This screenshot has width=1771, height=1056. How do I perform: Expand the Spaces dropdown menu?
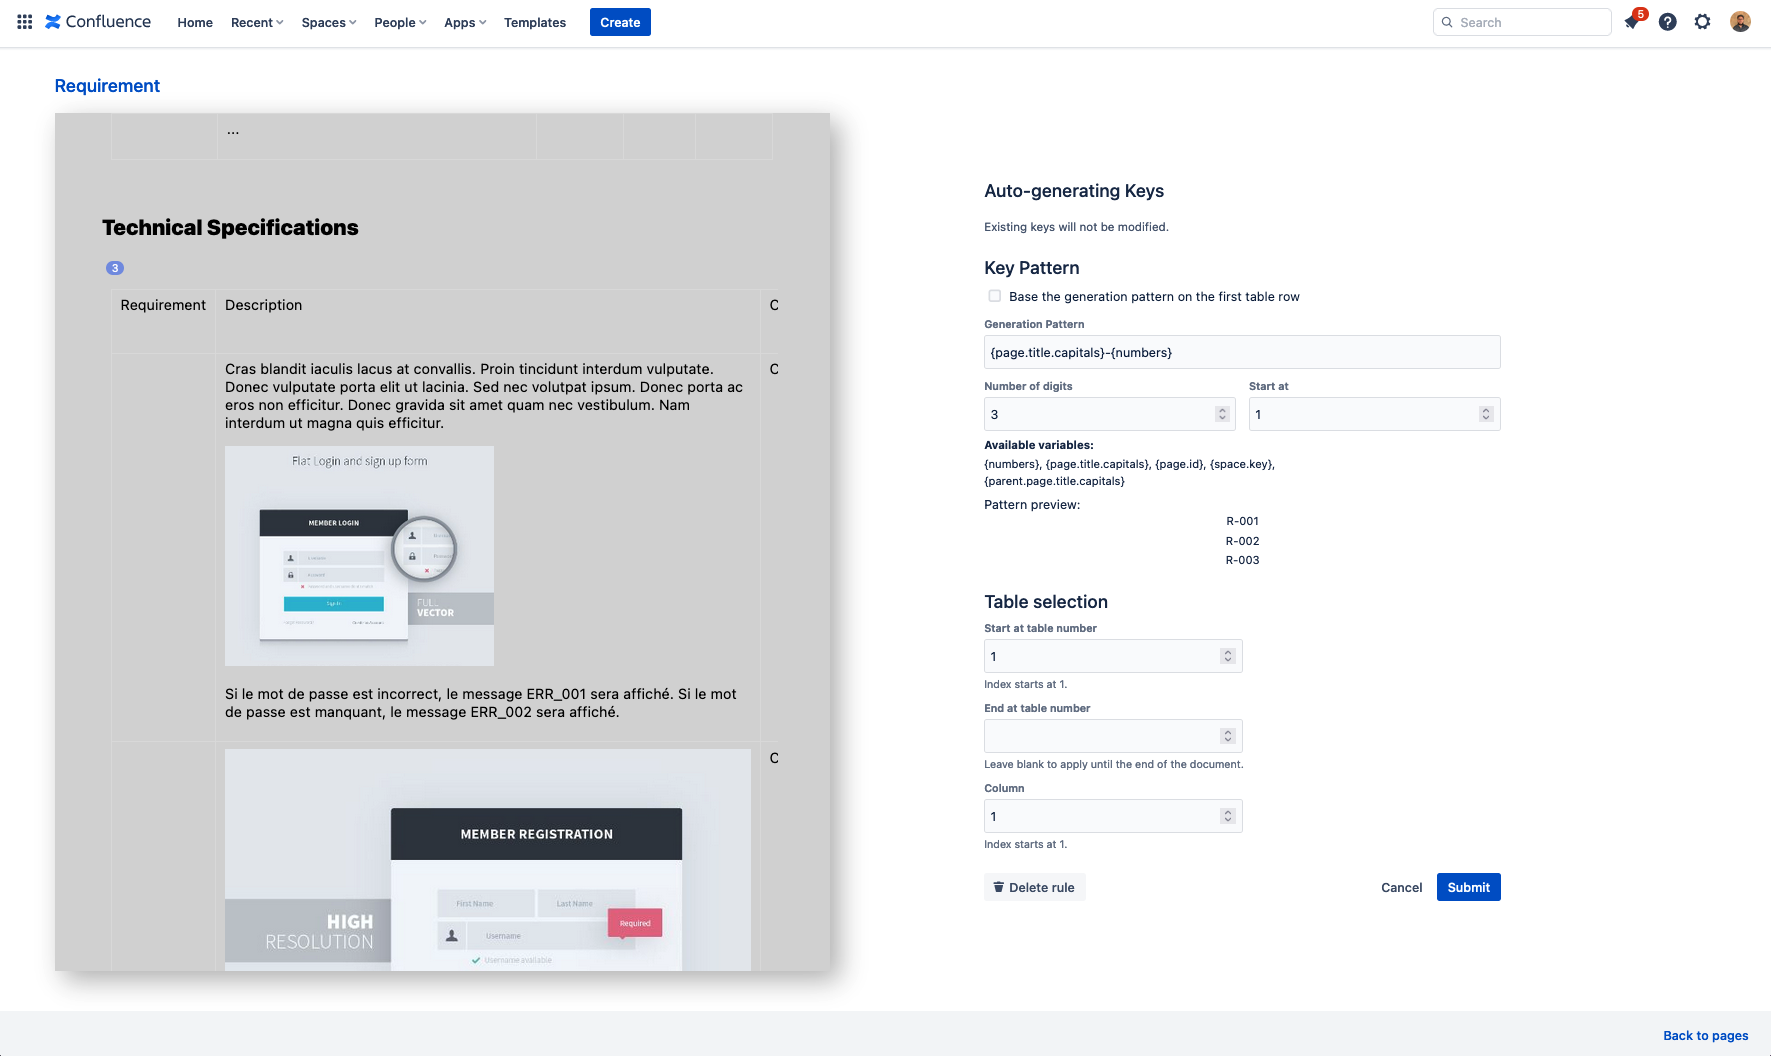pos(328,22)
